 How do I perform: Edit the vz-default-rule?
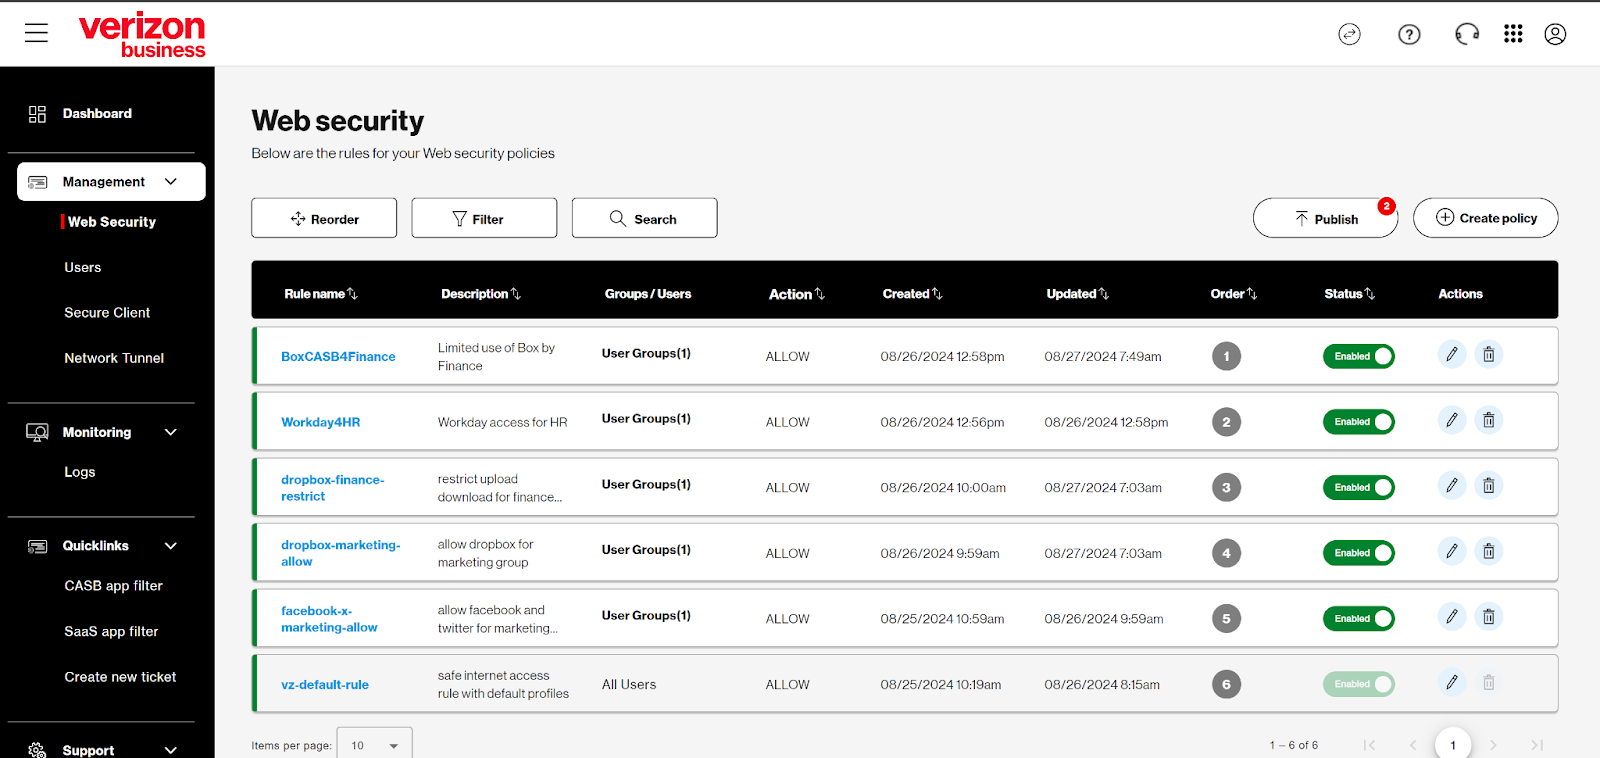[x=1452, y=682]
